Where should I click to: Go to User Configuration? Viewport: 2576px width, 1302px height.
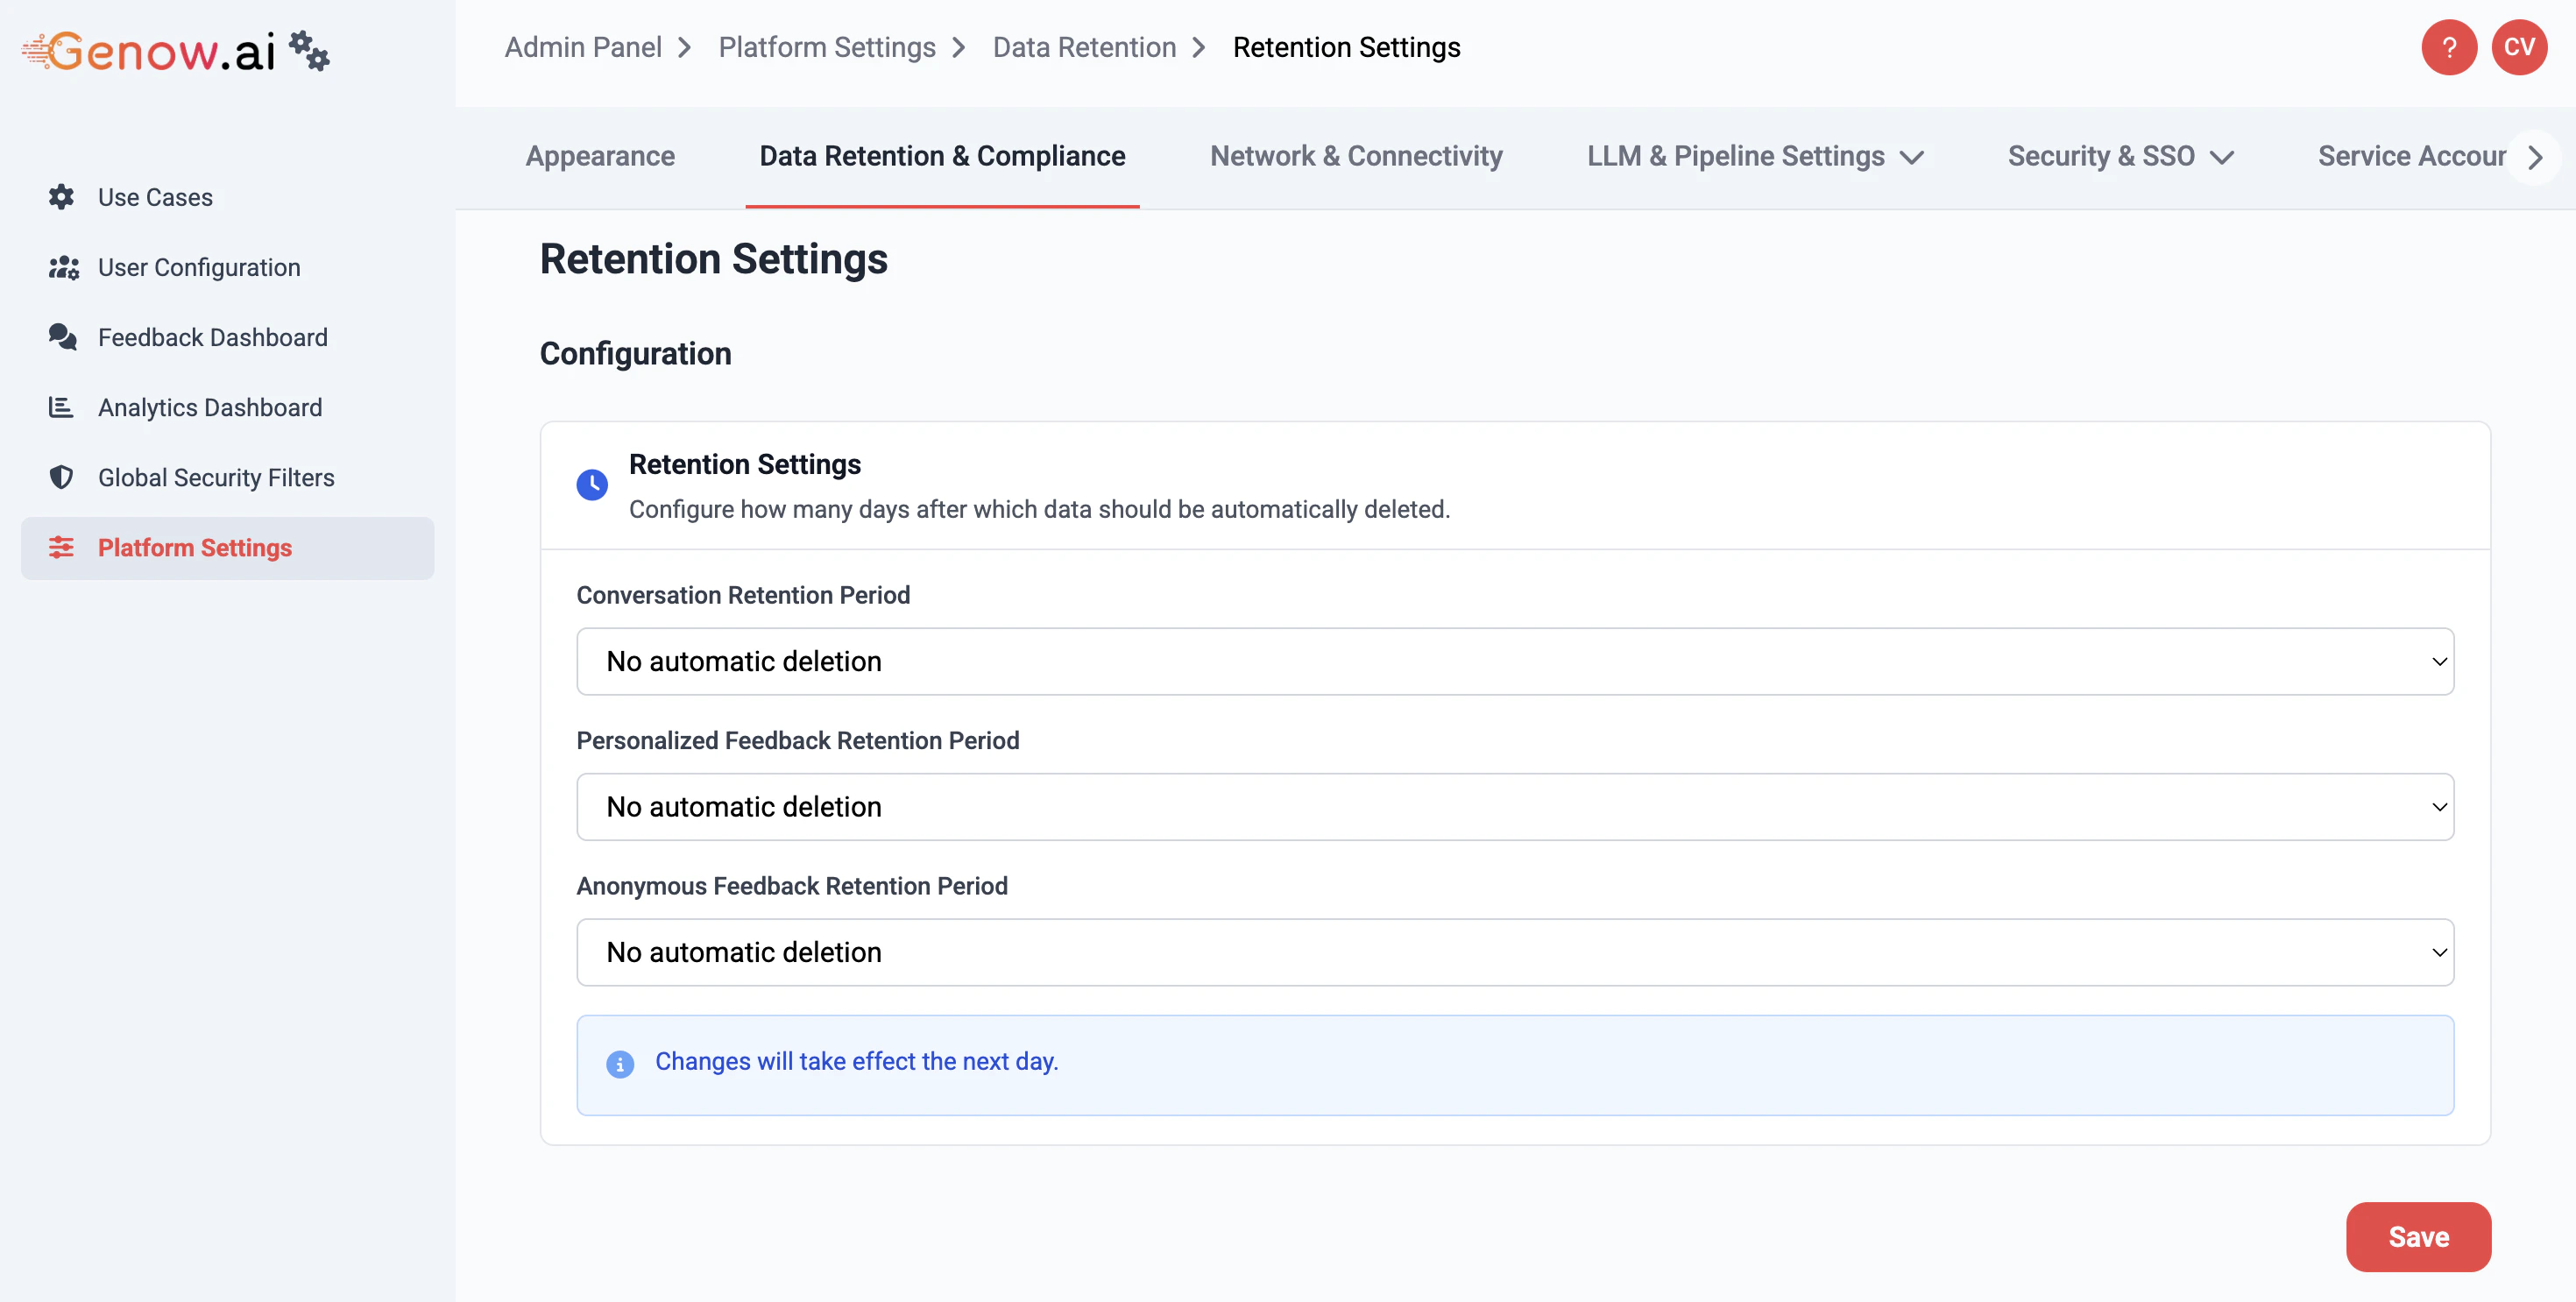(x=227, y=267)
